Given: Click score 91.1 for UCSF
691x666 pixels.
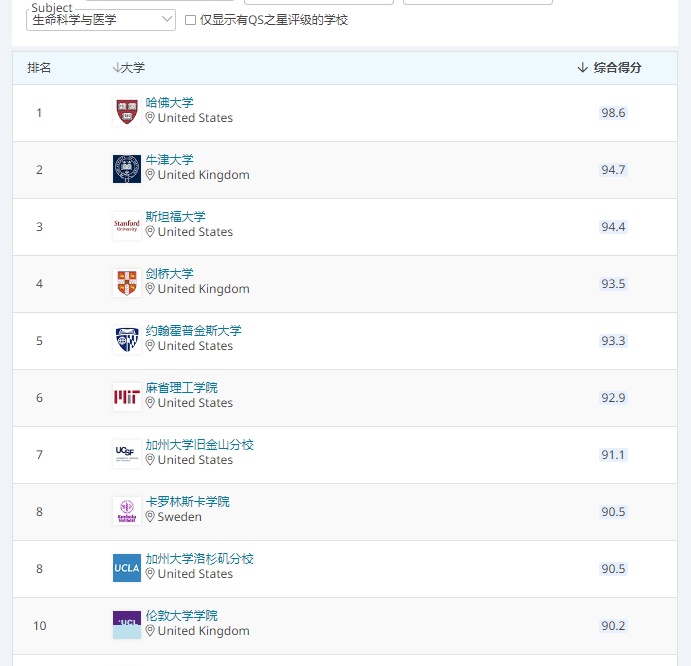Looking at the screenshot, I should tap(613, 455).
